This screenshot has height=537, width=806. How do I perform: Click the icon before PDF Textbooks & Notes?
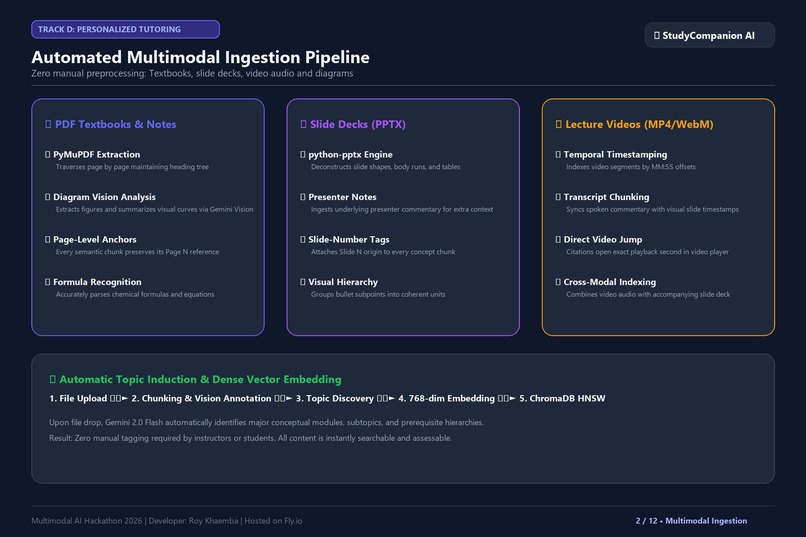coord(48,124)
